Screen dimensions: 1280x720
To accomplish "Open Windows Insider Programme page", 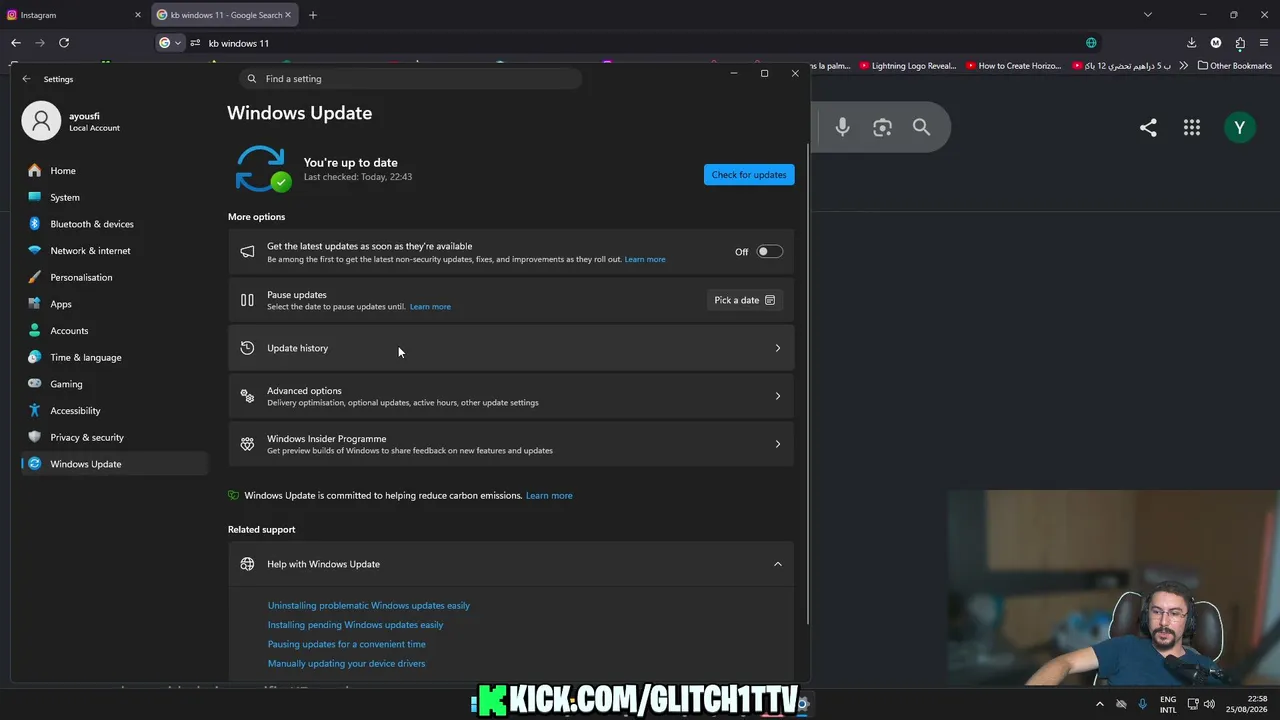I will (511, 444).
